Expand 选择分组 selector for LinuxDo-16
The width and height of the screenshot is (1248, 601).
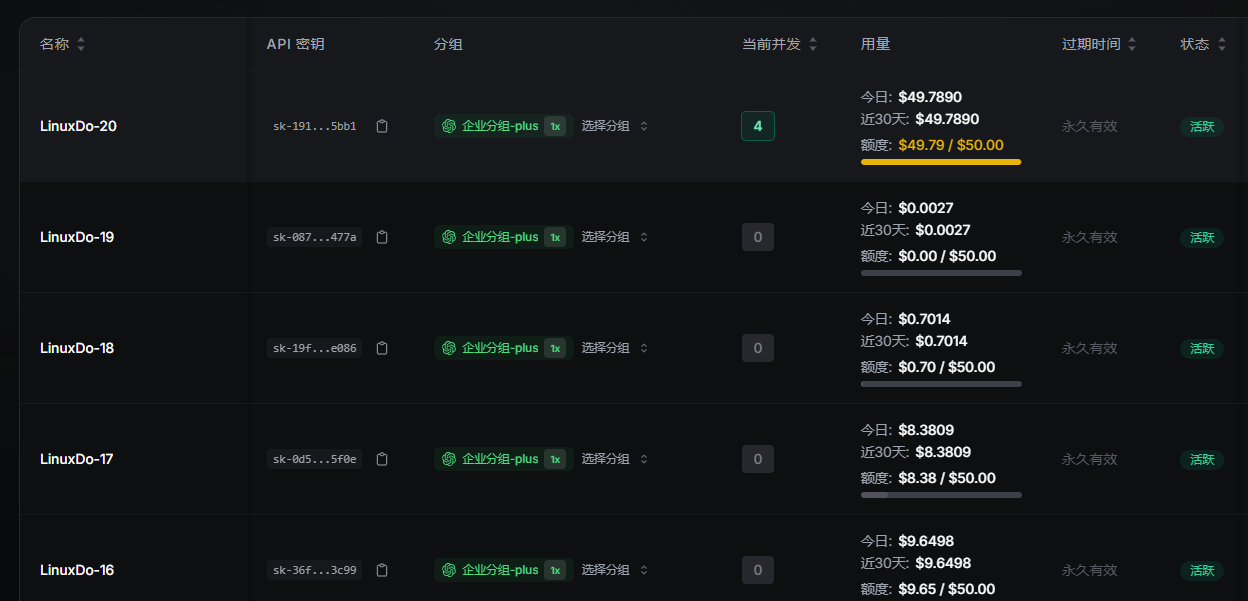point(615,570)
